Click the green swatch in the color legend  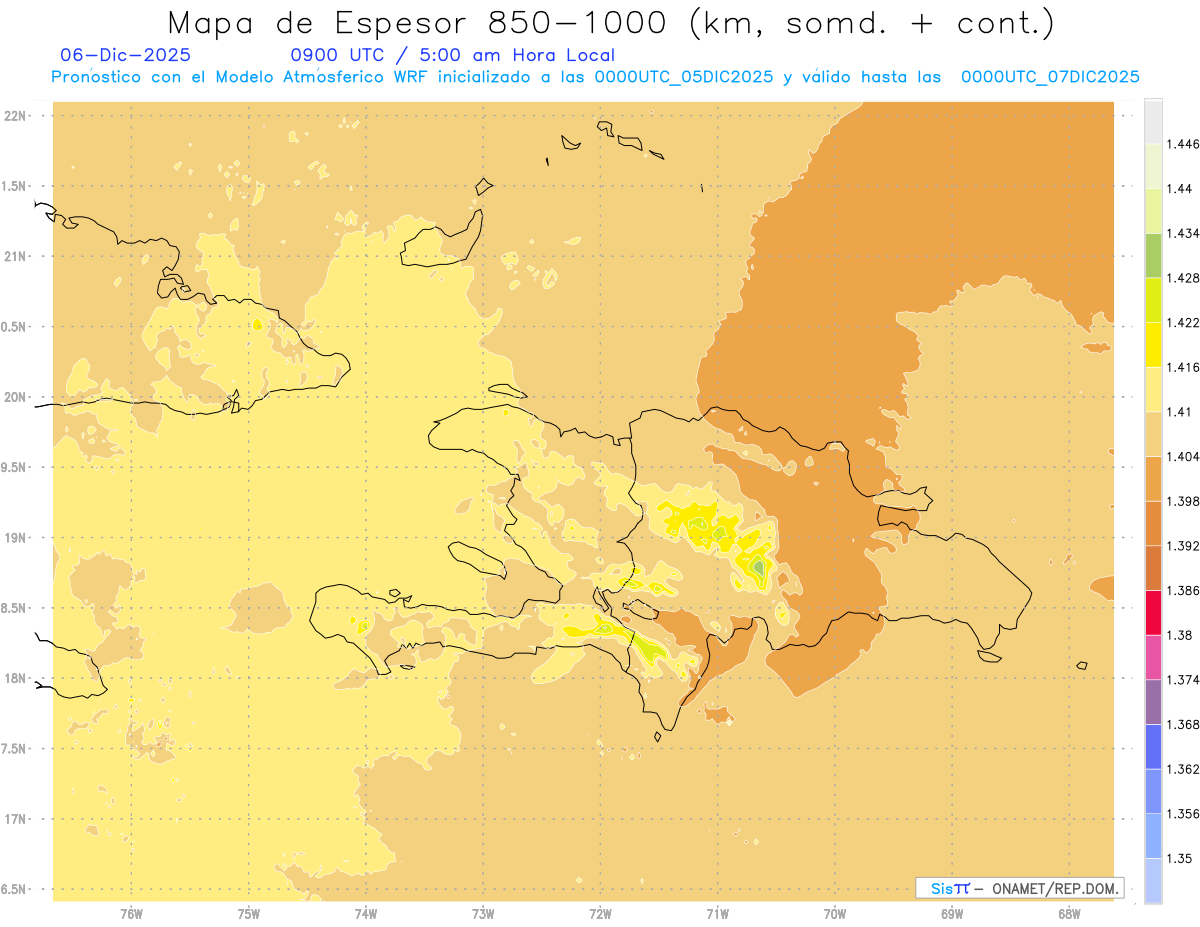tap(1153, 255)
